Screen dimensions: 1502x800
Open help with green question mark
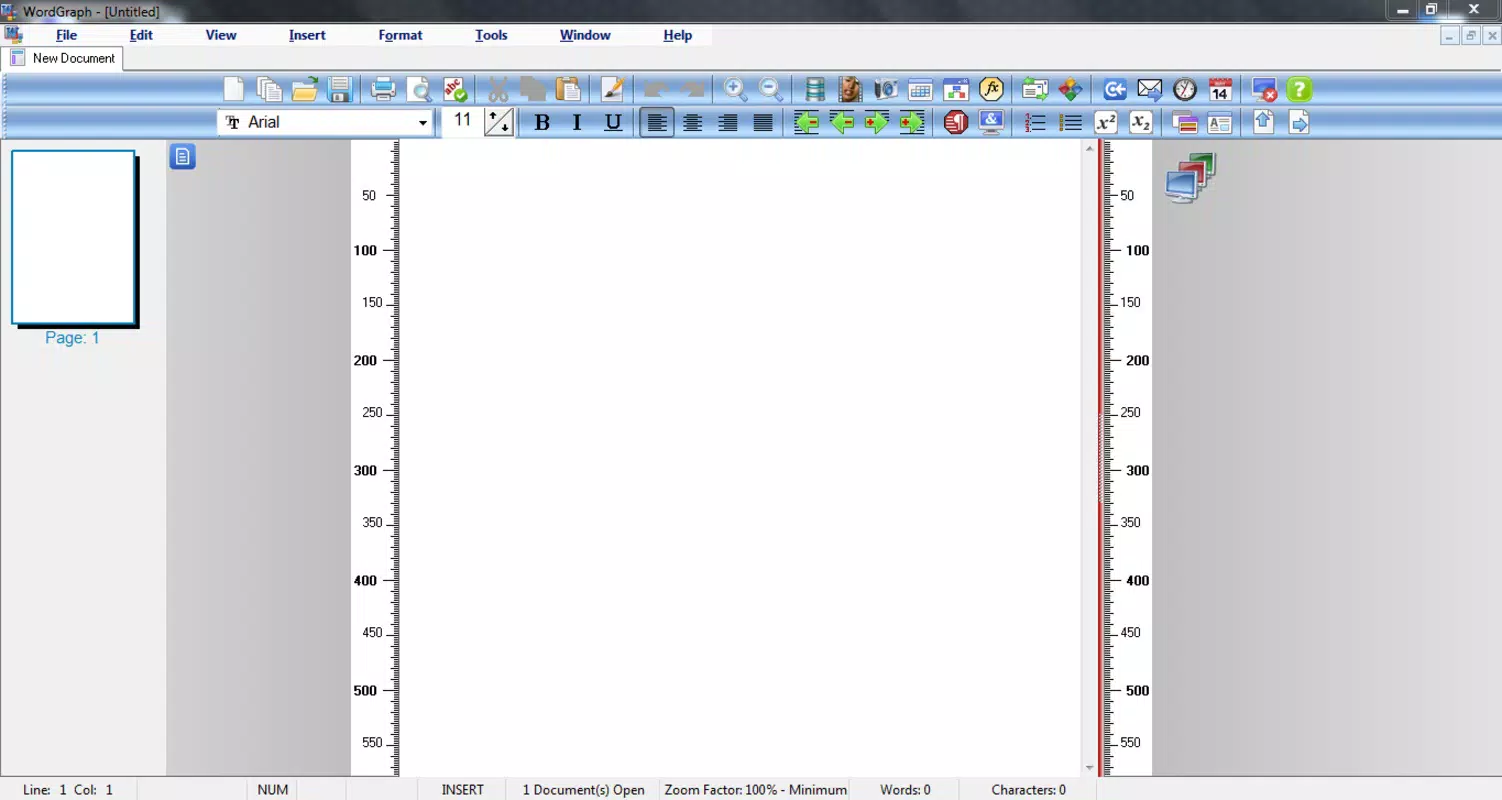tap(1299, 89)
